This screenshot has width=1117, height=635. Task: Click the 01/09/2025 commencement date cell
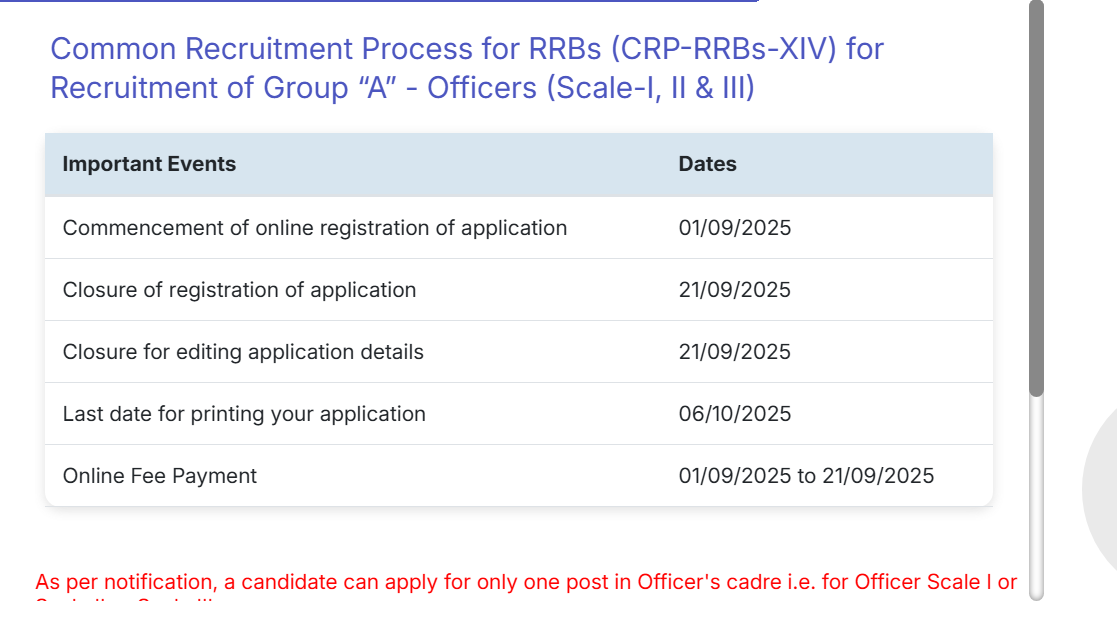(x=734, y=228)
